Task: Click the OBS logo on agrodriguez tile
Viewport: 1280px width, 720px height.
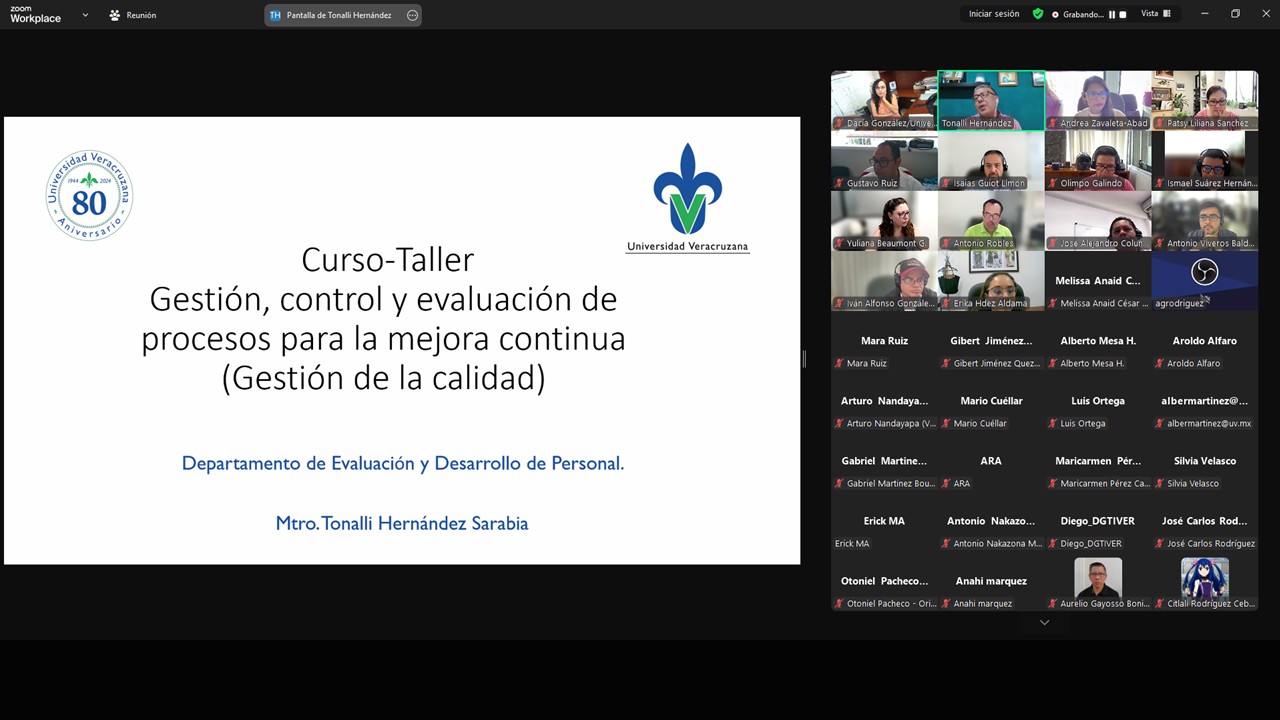Action: (x=1204, y=271)
